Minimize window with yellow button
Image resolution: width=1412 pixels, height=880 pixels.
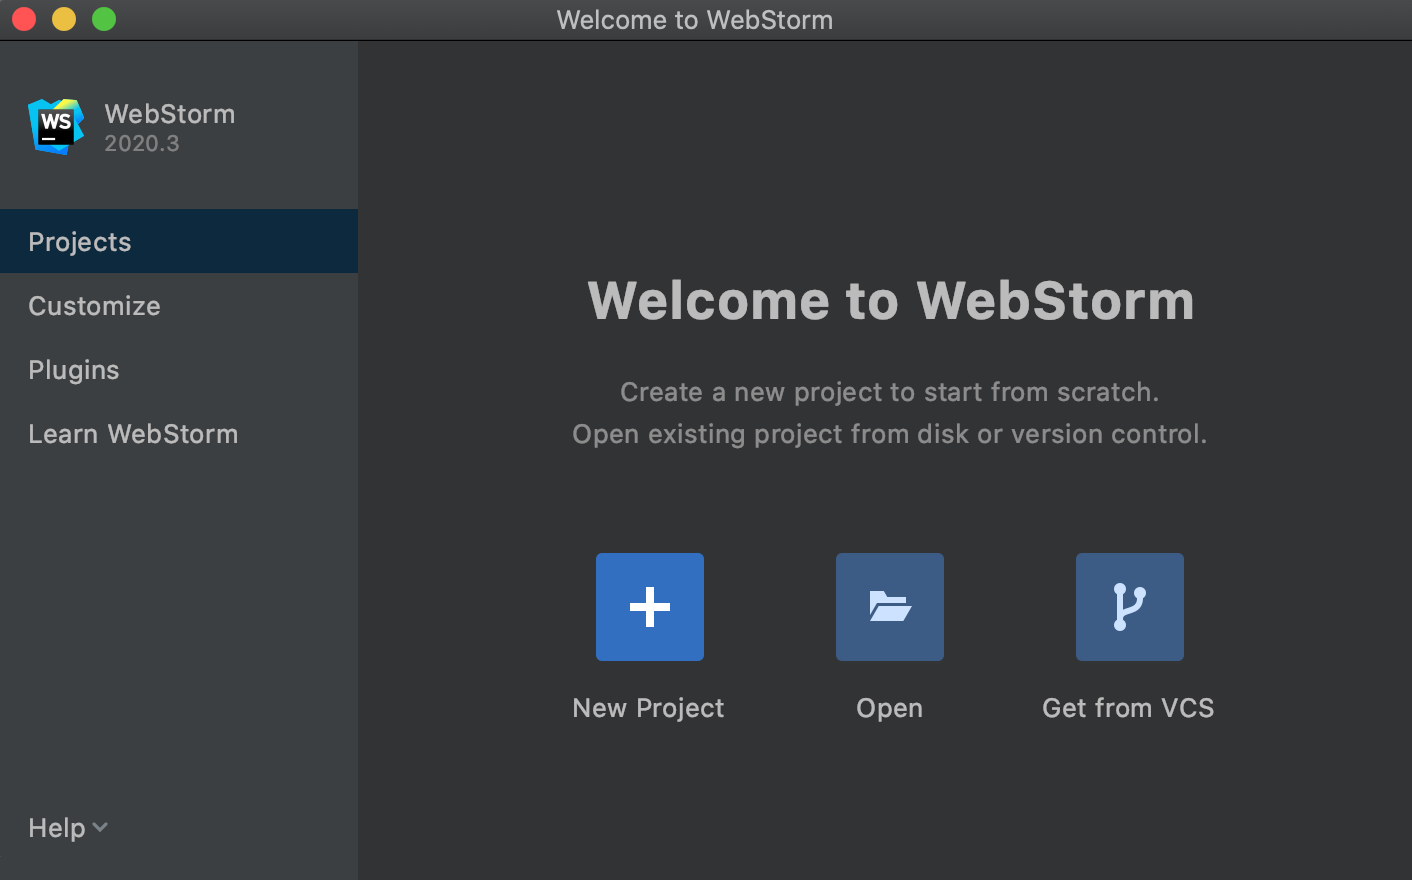[64, 19]
